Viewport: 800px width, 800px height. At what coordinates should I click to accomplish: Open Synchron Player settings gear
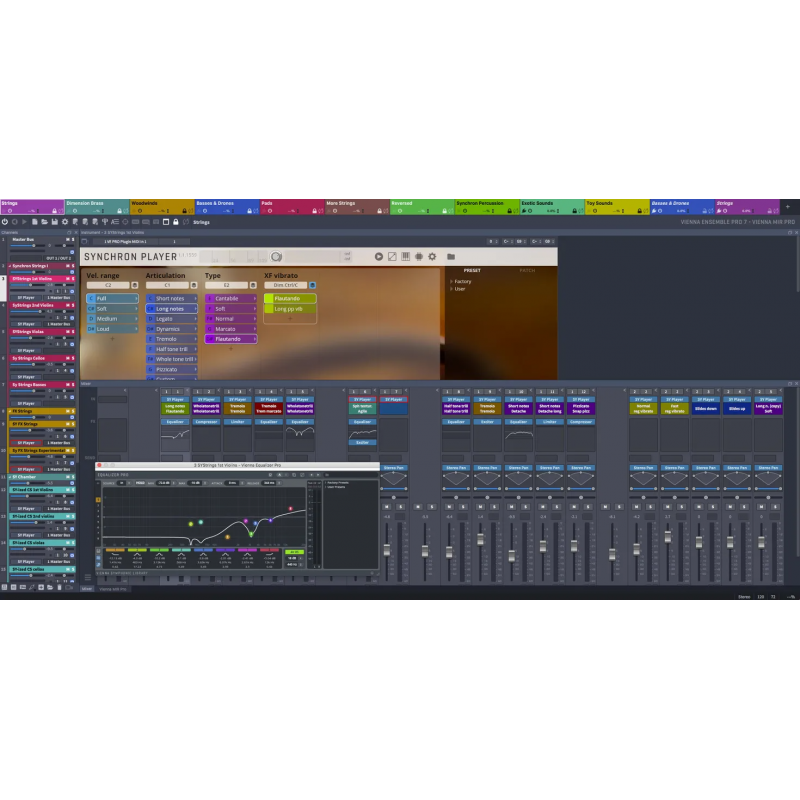(432, 257)
